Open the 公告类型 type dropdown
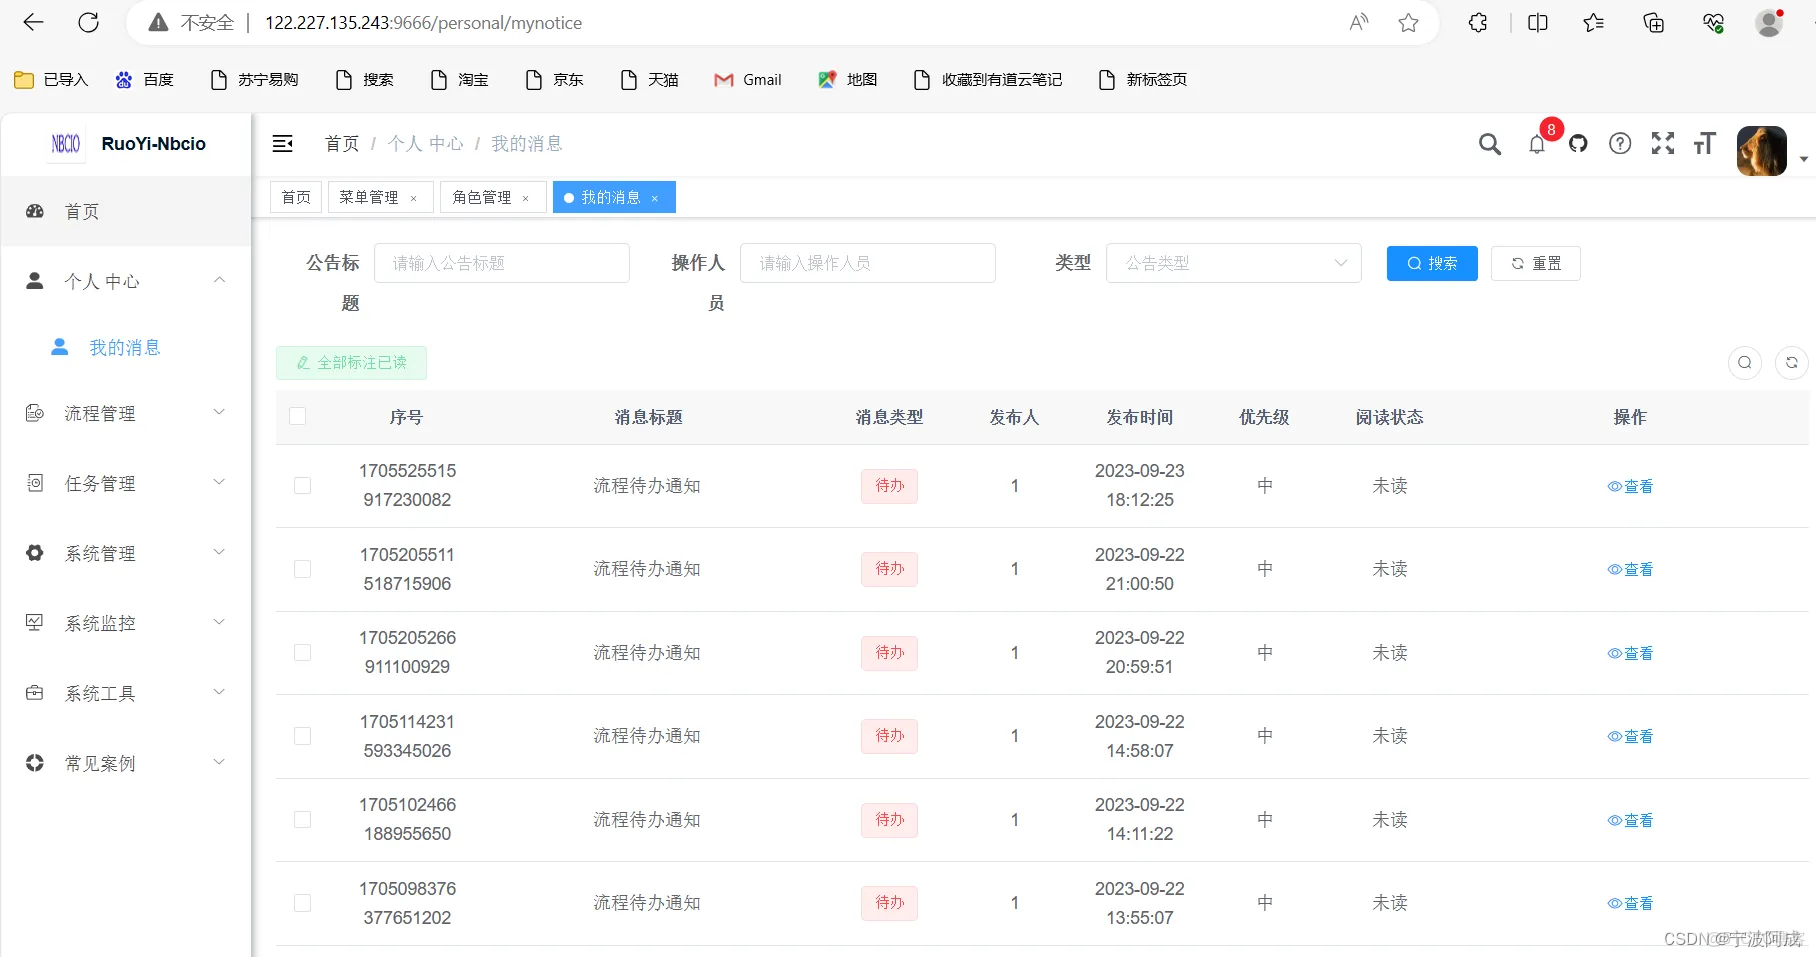 point(1234,263)
